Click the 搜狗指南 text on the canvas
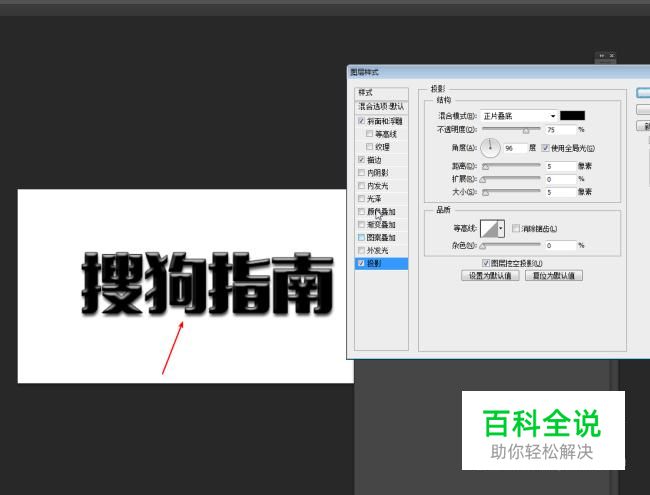Image resolution: width=650 pixels, height=495 pixels. tap(207, 284)
